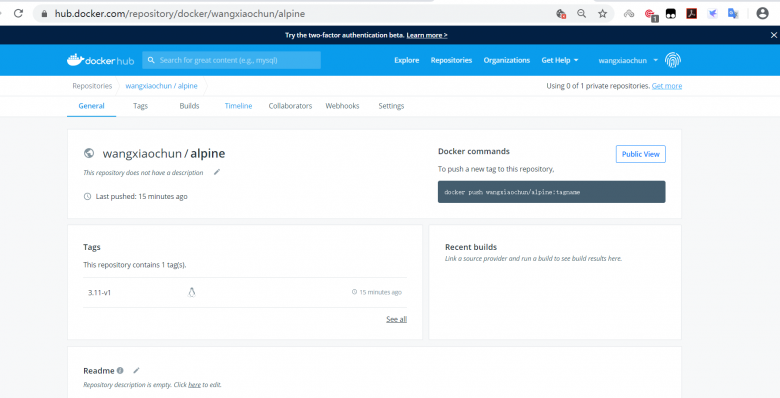Click the cloud extension icon in toolbar
The height and width of the screenshot is (398, 780).
(x=629, y=13)
